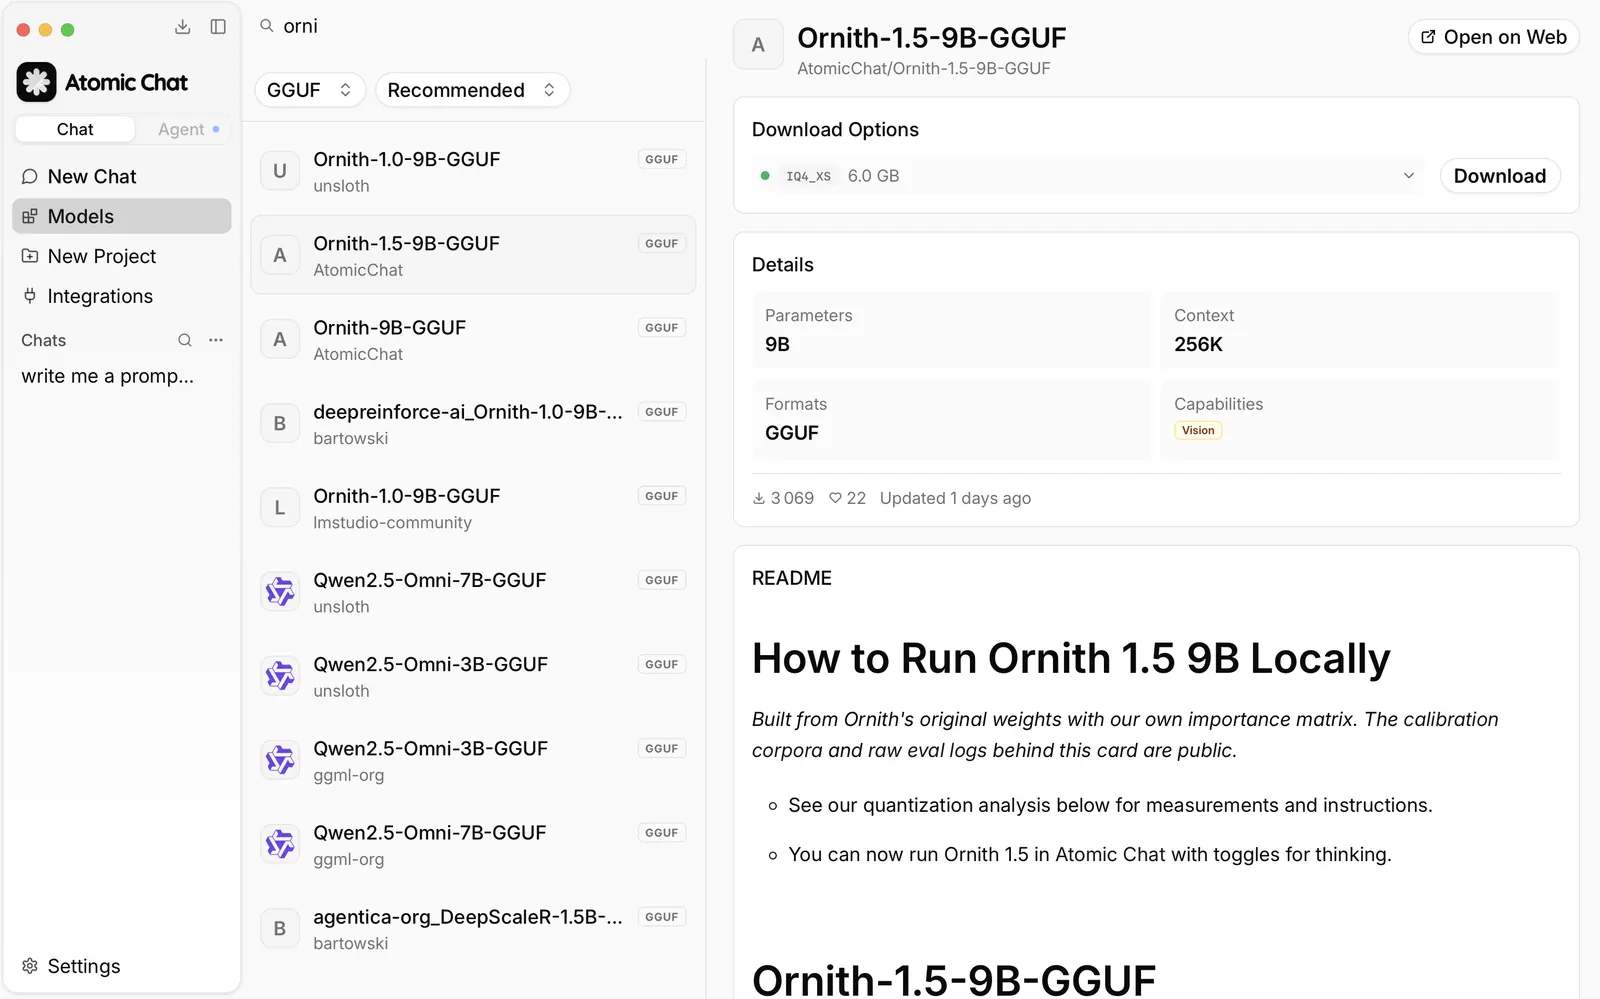This screenshot has width=1600, height=999.
Task: Click the 'L' avatar of lmstudio-community row
Action: pyautogui.click(x=280, y=508)
